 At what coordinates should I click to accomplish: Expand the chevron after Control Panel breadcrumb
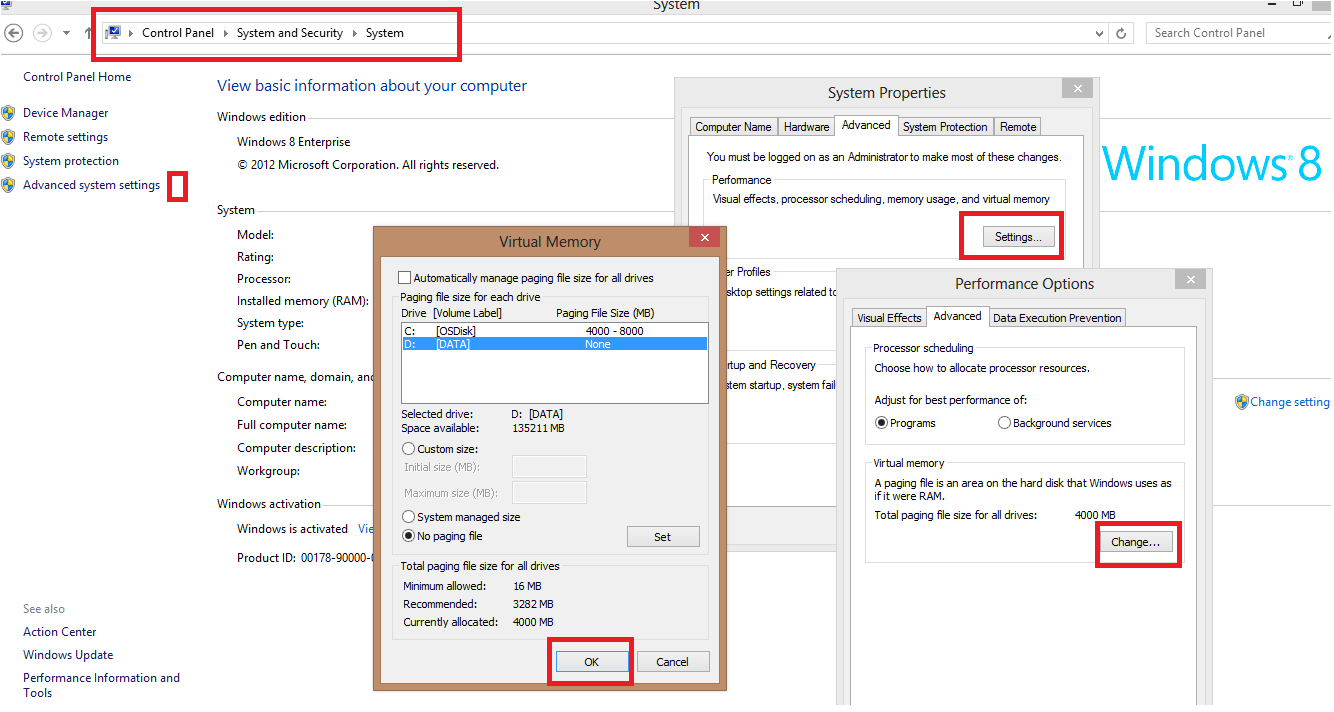pyautogui.click(x=226, y=33)
